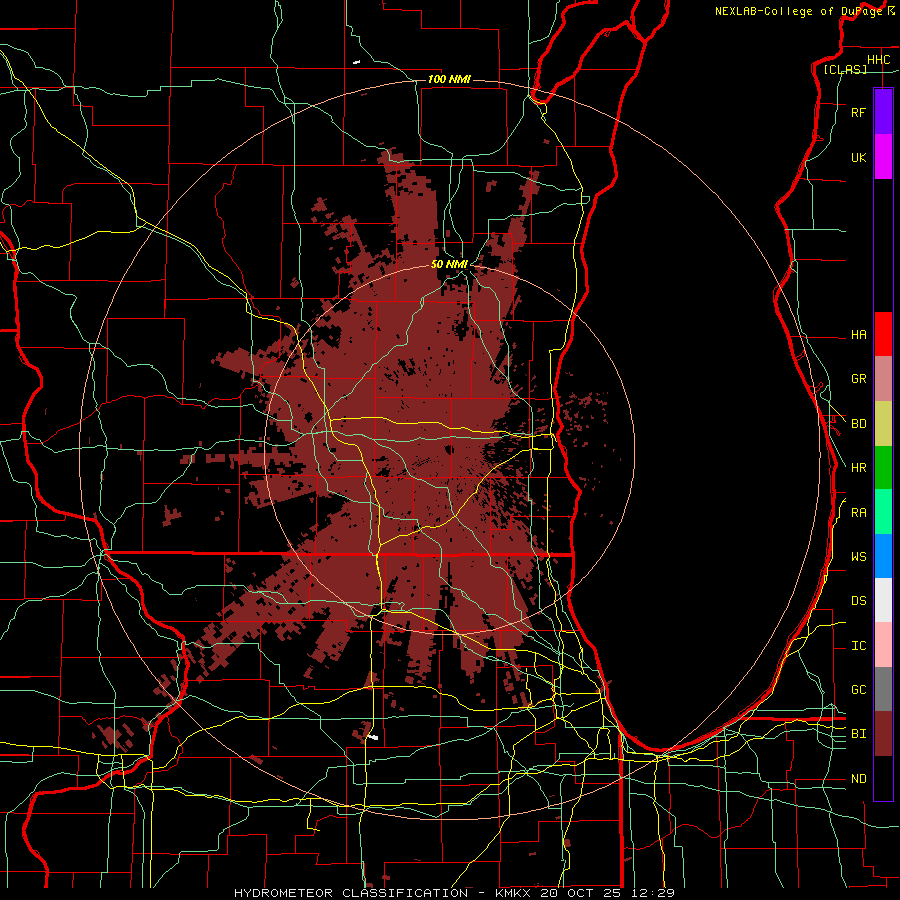Select the "BD" legend label

pyautogui.click(x=858, y=424)
